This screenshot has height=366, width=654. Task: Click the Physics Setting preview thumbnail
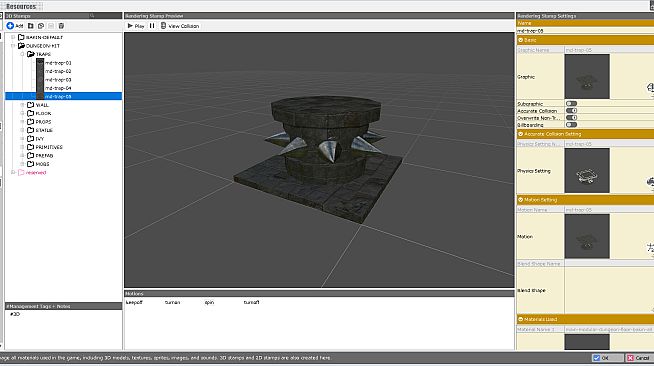pyautogui.click(x=587, y=170)
